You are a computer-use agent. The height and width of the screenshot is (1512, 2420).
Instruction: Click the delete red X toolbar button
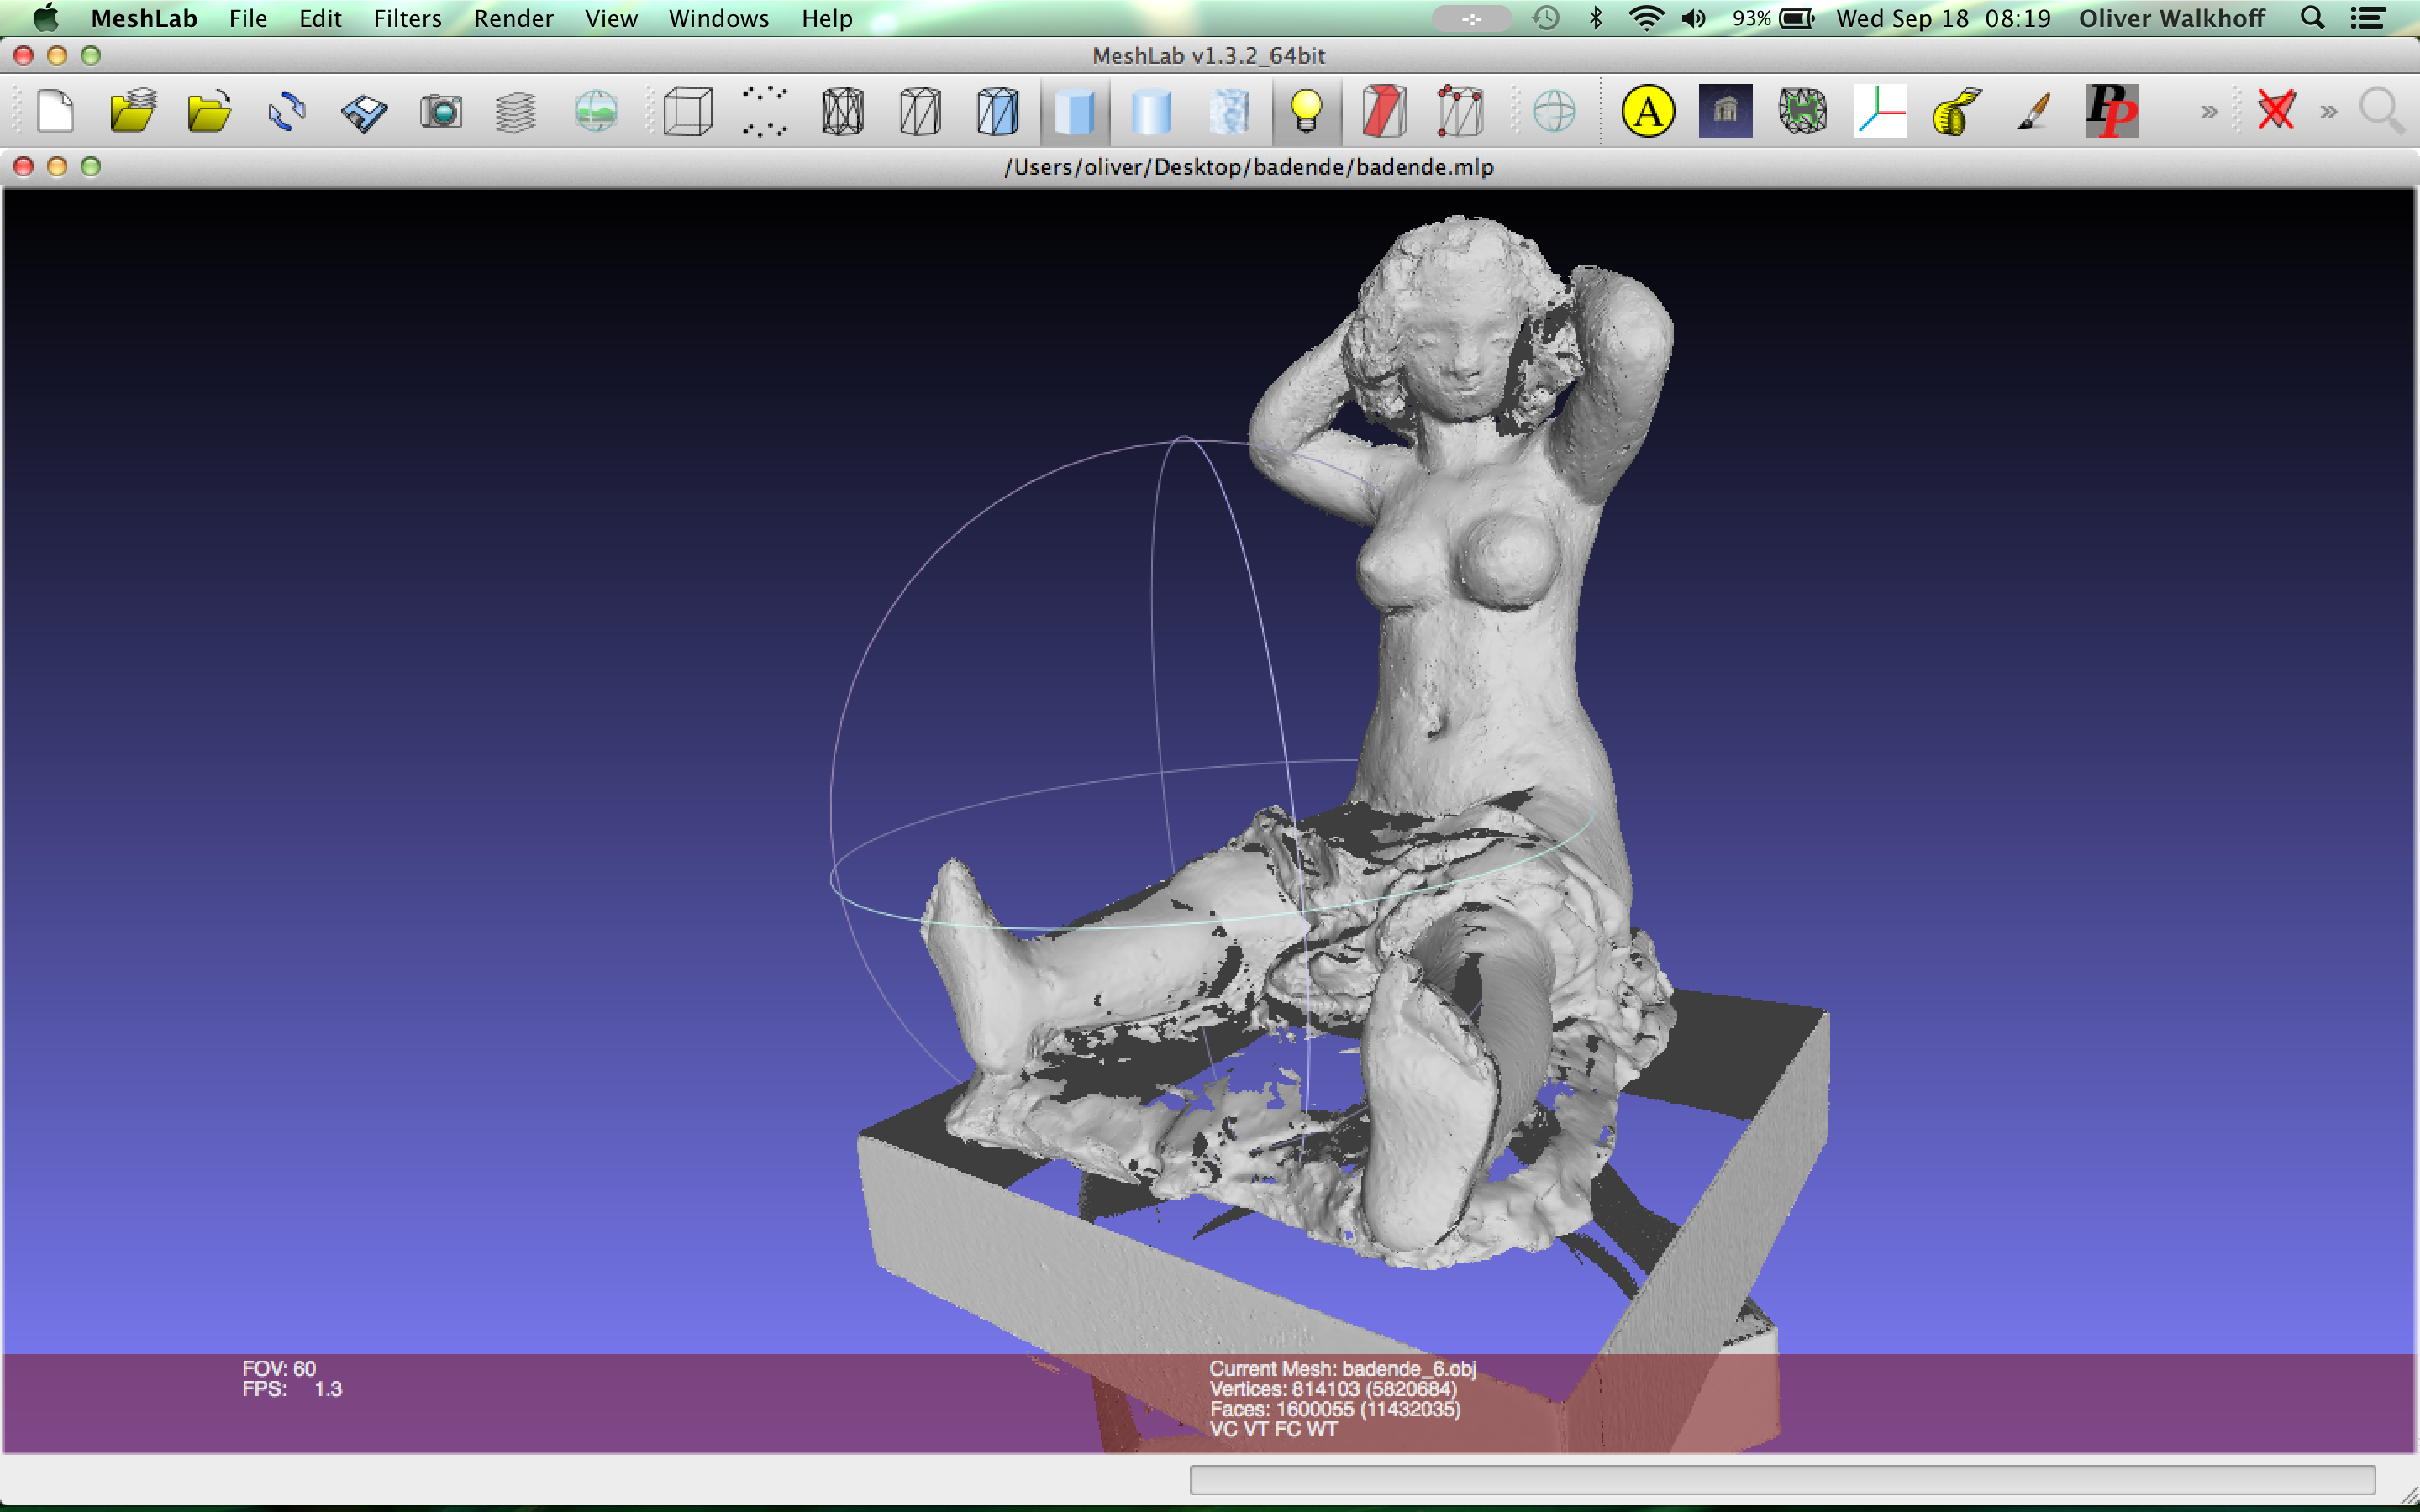2275,111
